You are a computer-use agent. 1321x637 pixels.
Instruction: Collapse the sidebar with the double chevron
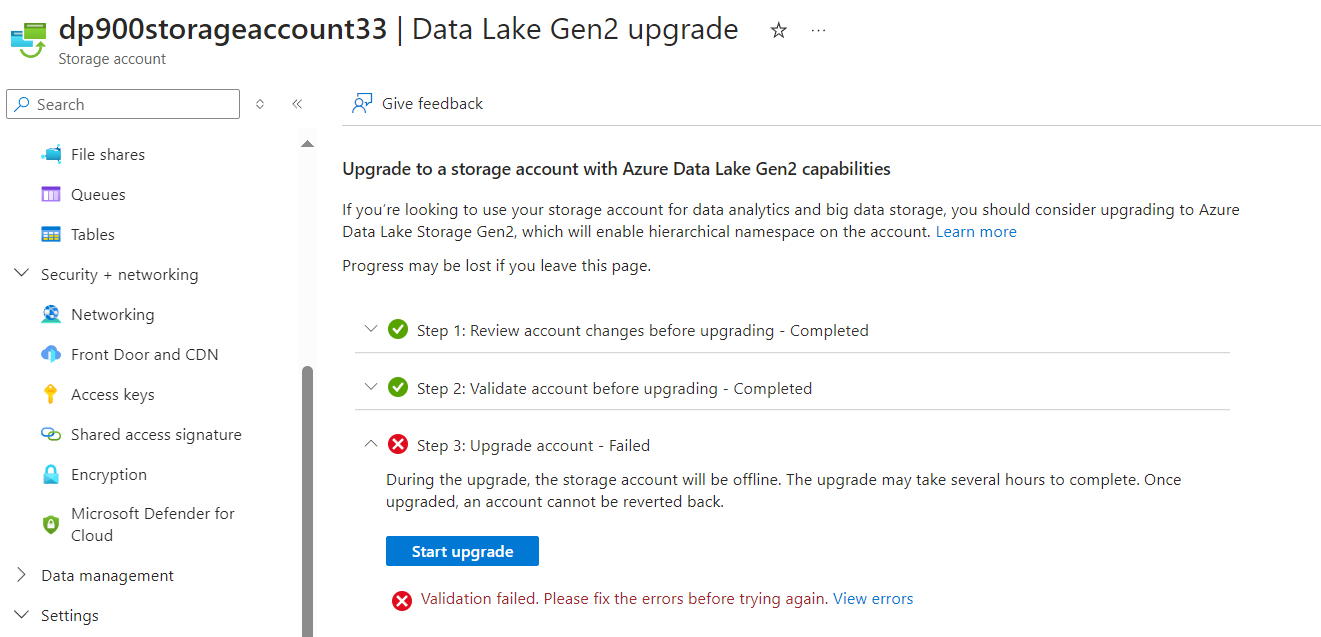pyautogui.click(x=296, y=103)
